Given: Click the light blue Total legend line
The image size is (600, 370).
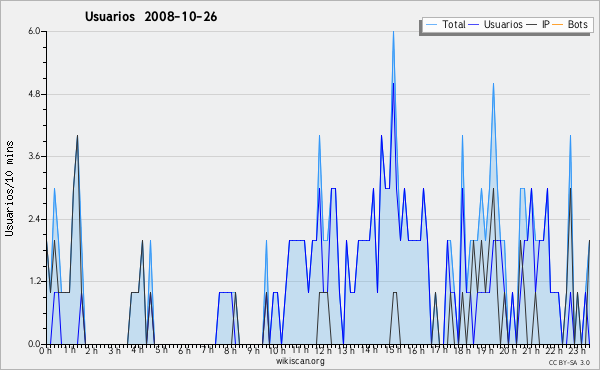Looking at the screenshot, I should 431,25.
